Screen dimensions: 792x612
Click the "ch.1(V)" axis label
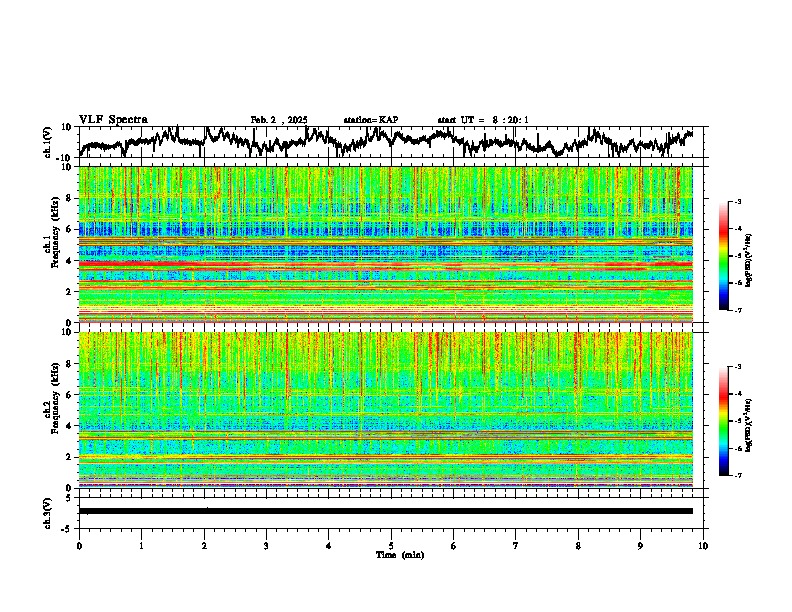pyautogui.click(x=48, y=142)
